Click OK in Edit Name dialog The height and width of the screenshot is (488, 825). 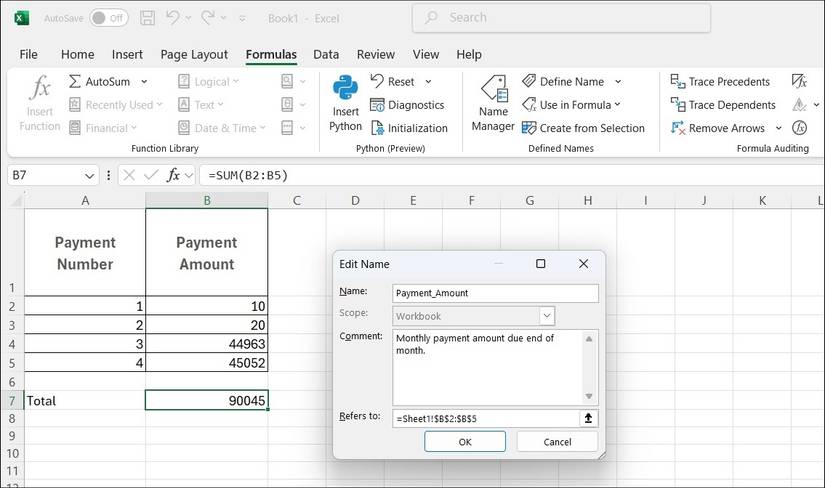(465, 442)
